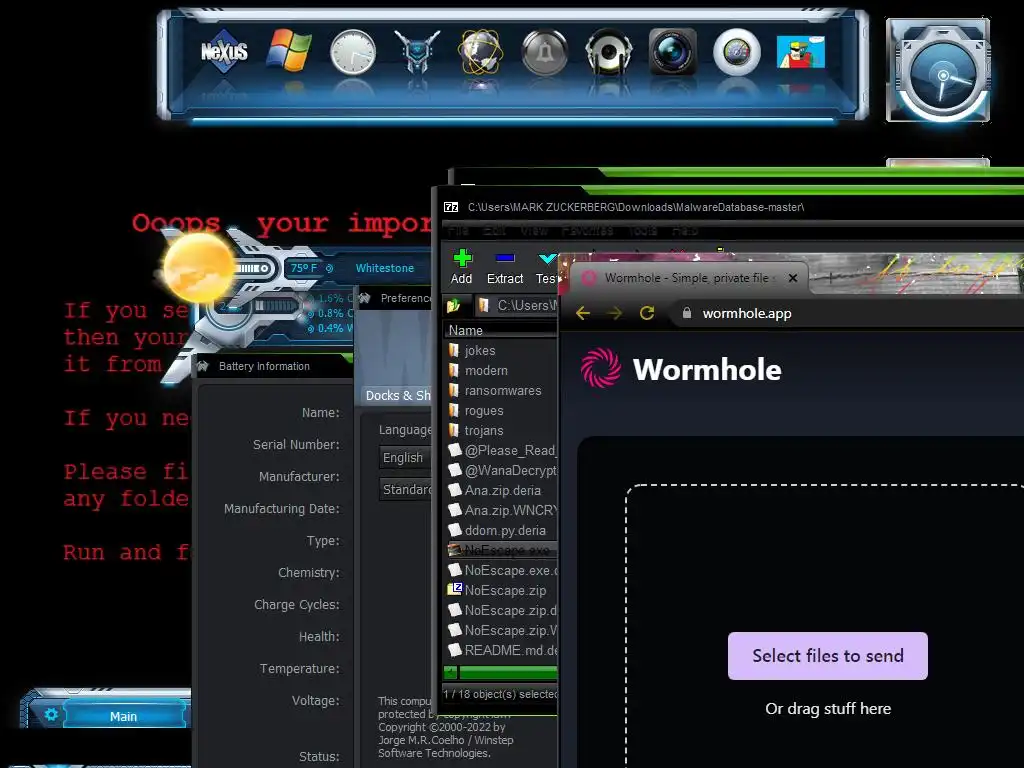Select the @WanaDecrypt file
Screen dimensions: 1024x768
[502, 470]
